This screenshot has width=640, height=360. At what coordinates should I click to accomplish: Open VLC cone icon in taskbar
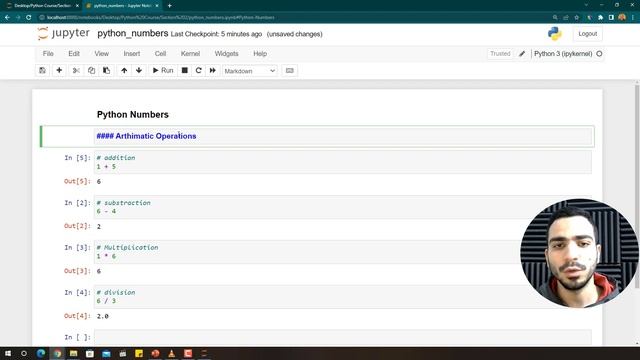pyautogui.click(x=171, y=353)
